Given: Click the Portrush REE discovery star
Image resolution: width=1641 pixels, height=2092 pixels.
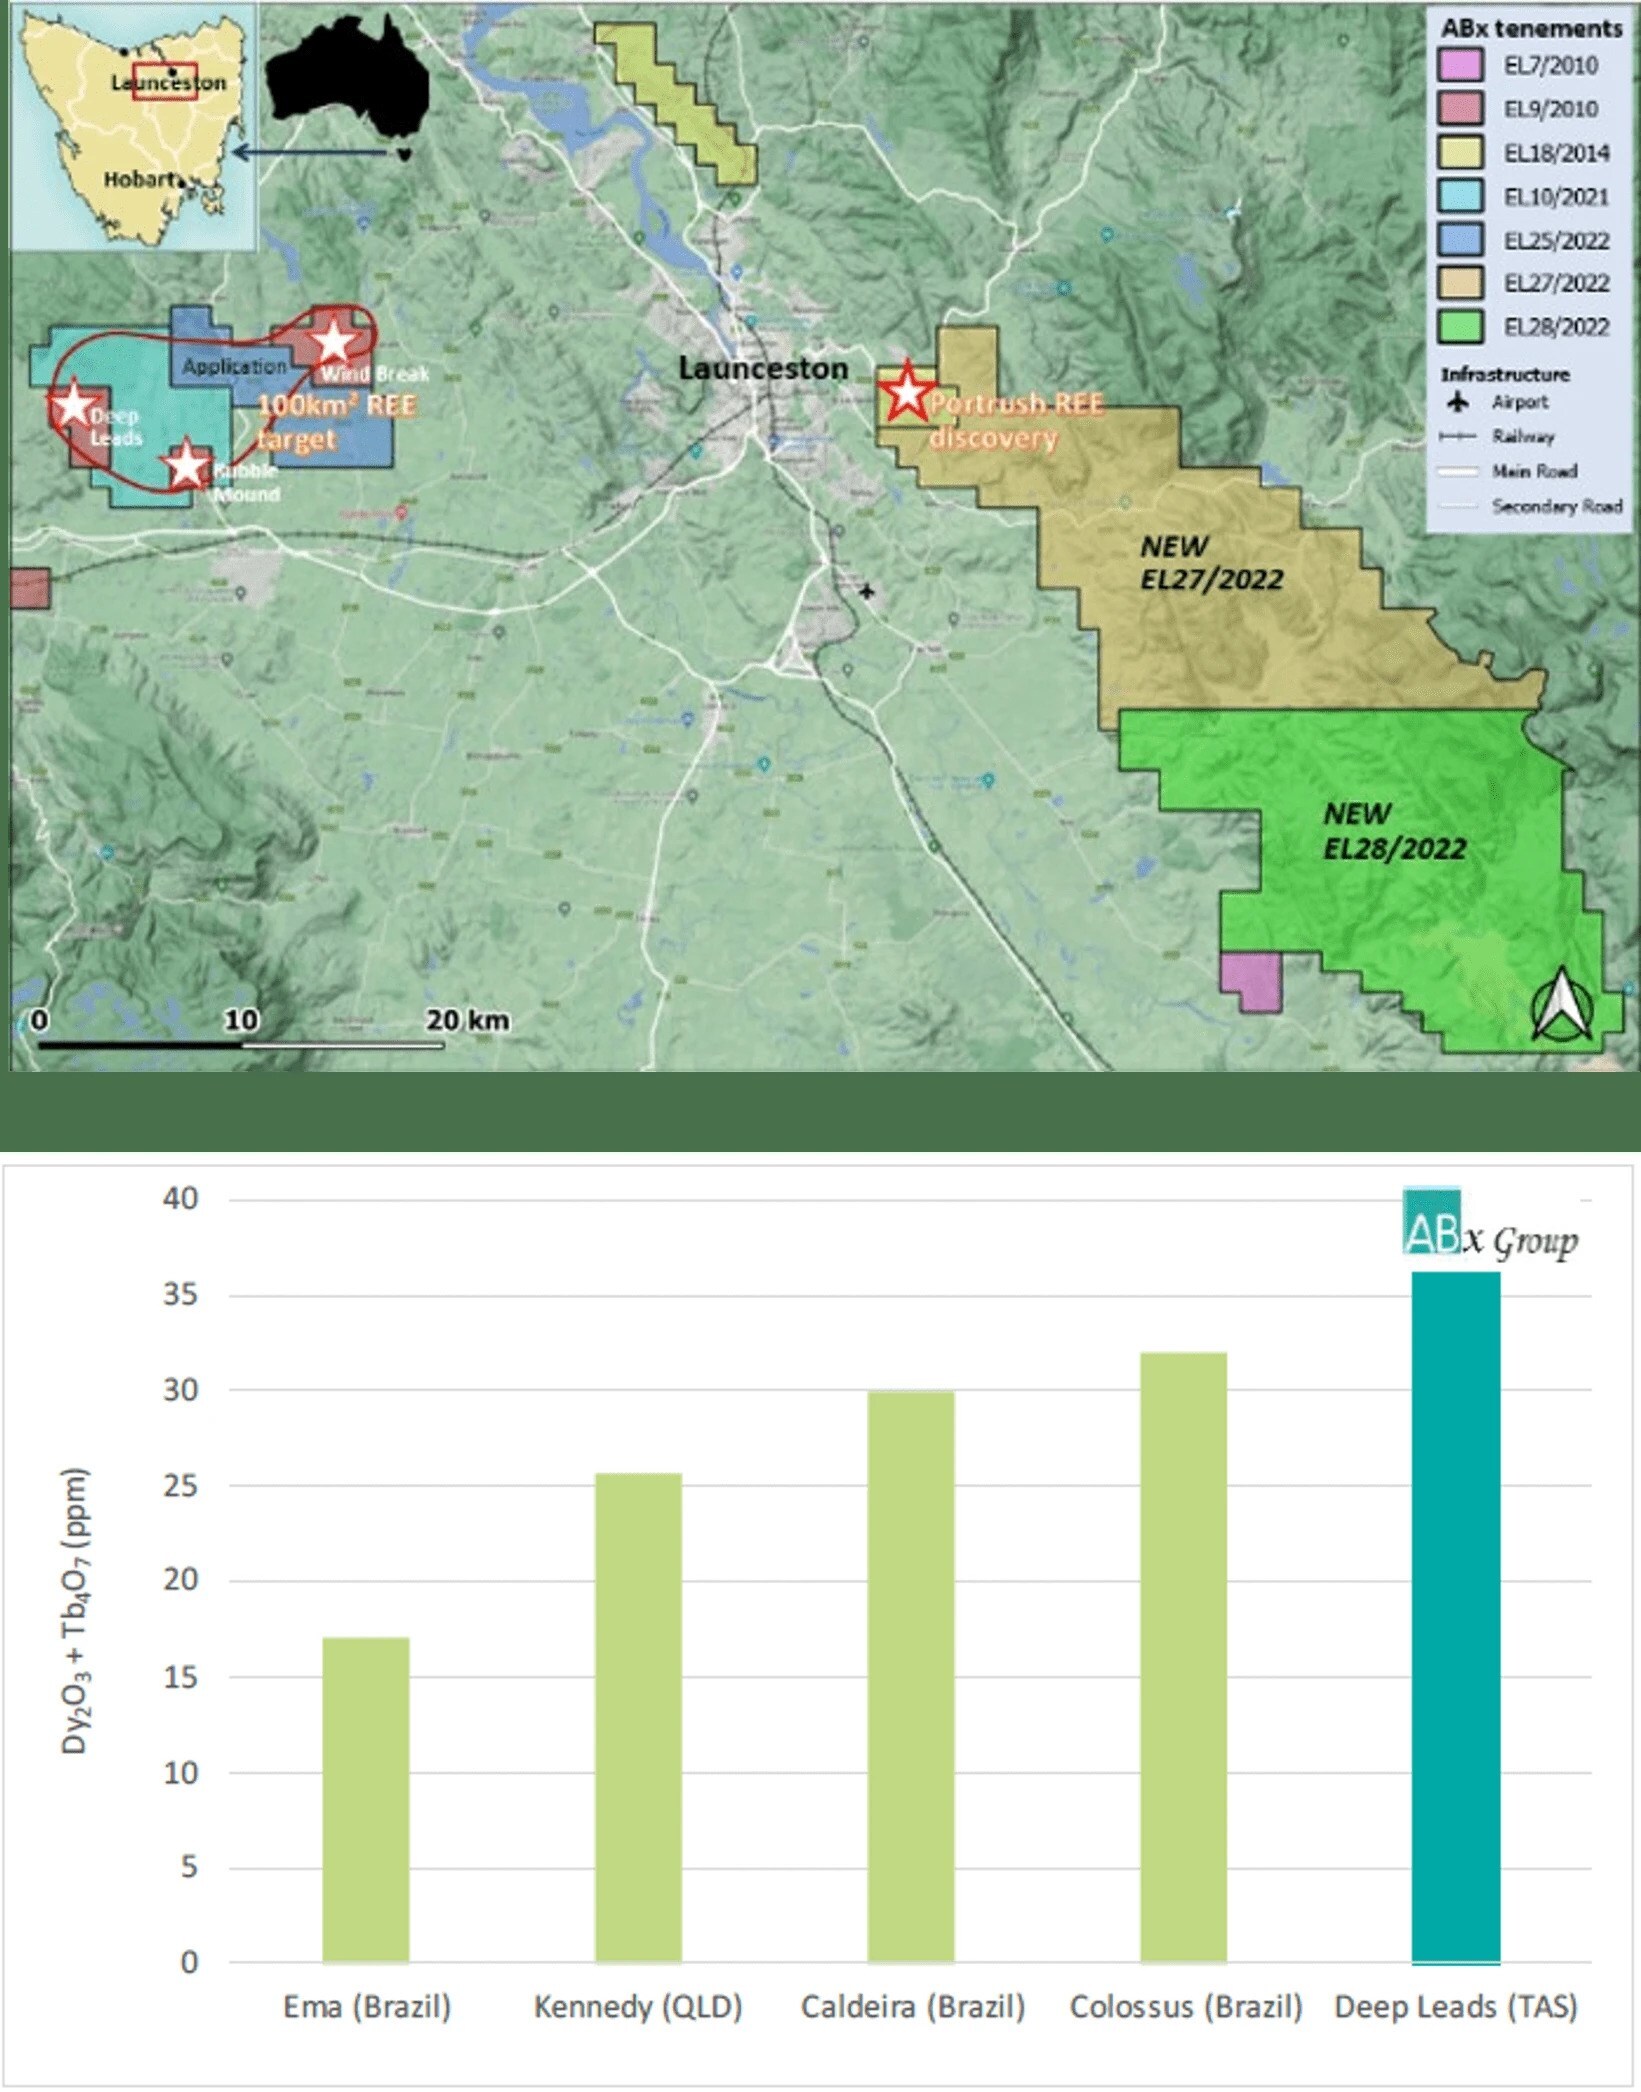Looking at the screenshot, I should tap(906, 391).
